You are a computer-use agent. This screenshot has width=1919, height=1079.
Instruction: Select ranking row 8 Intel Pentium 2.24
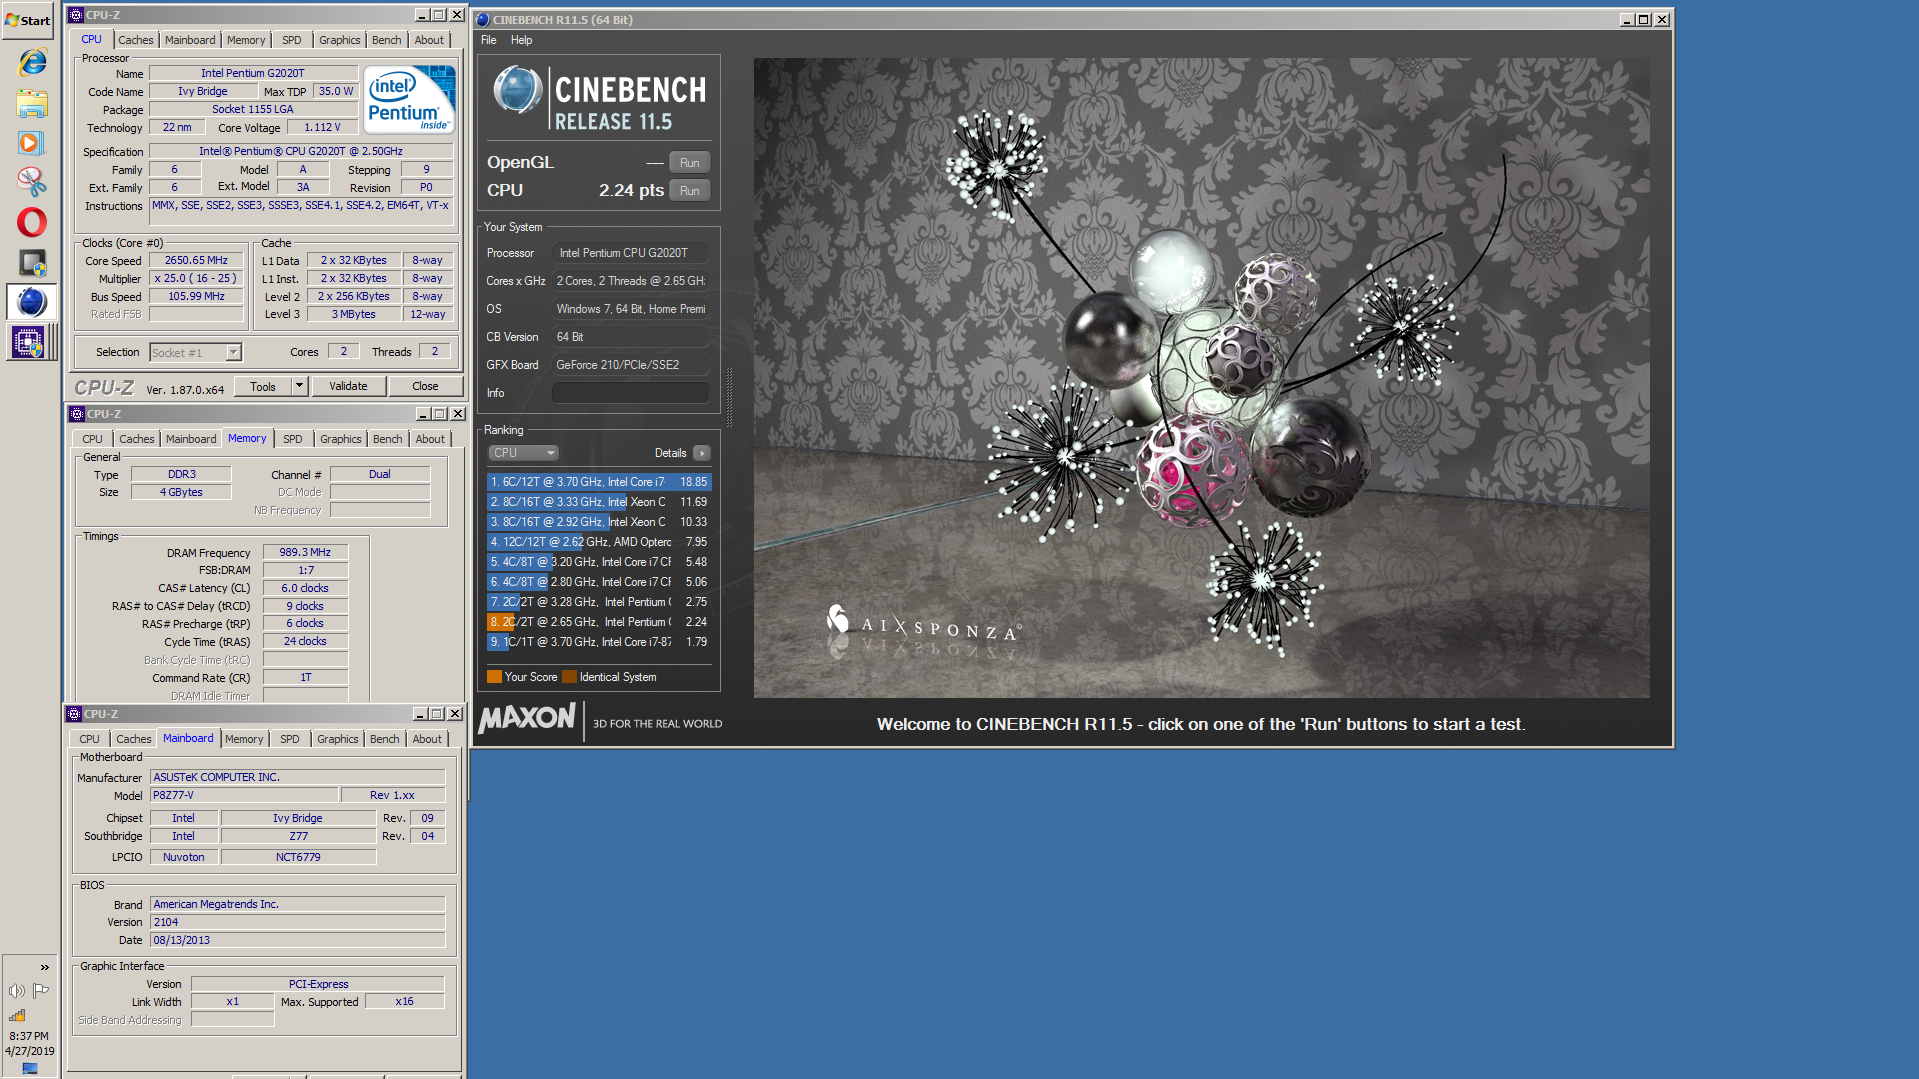pos(598,622)
